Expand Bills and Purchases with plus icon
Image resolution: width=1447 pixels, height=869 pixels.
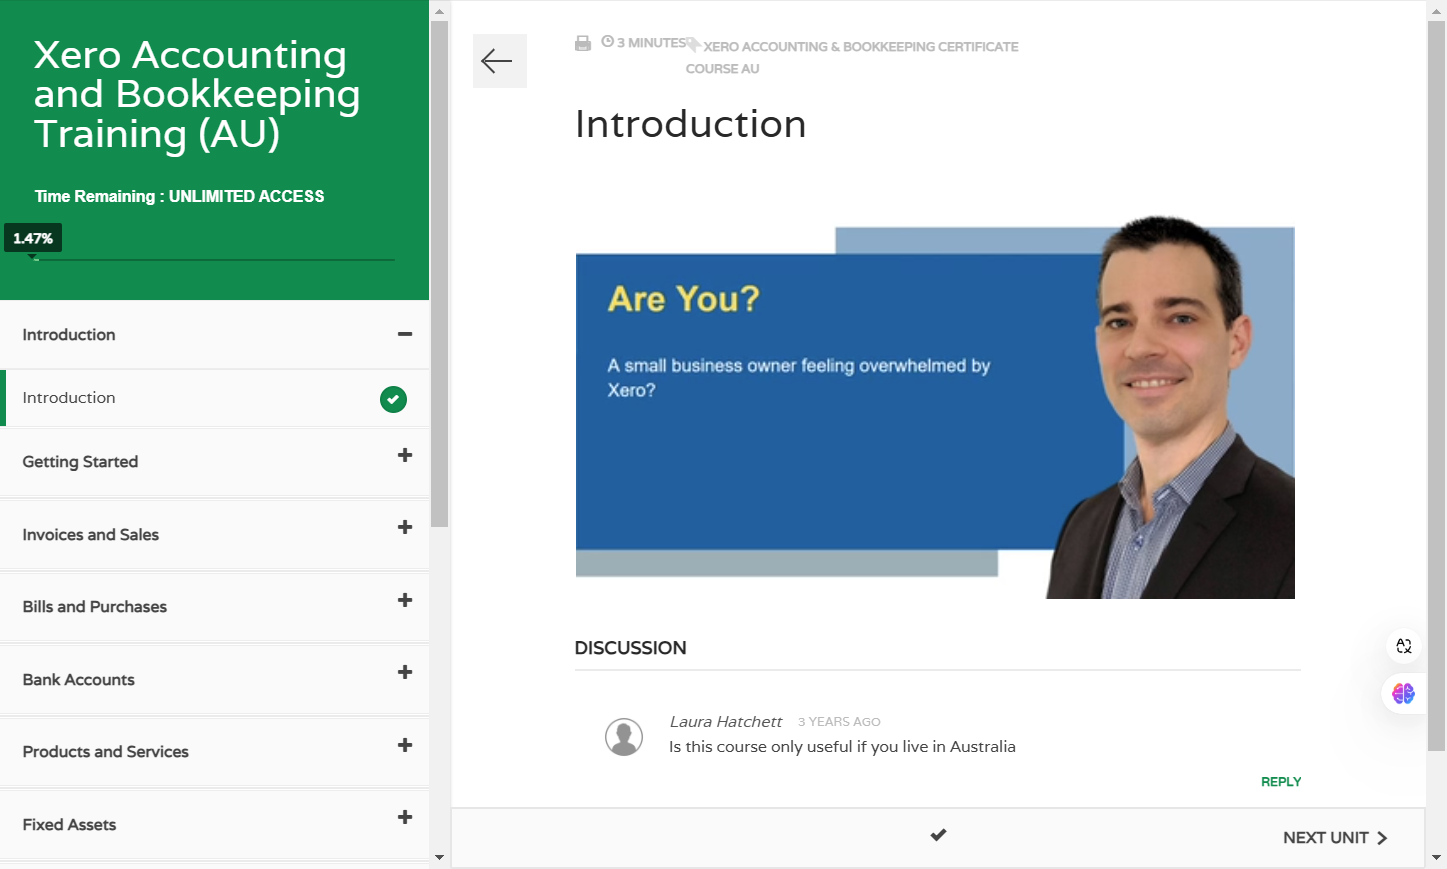pos(405,600)
